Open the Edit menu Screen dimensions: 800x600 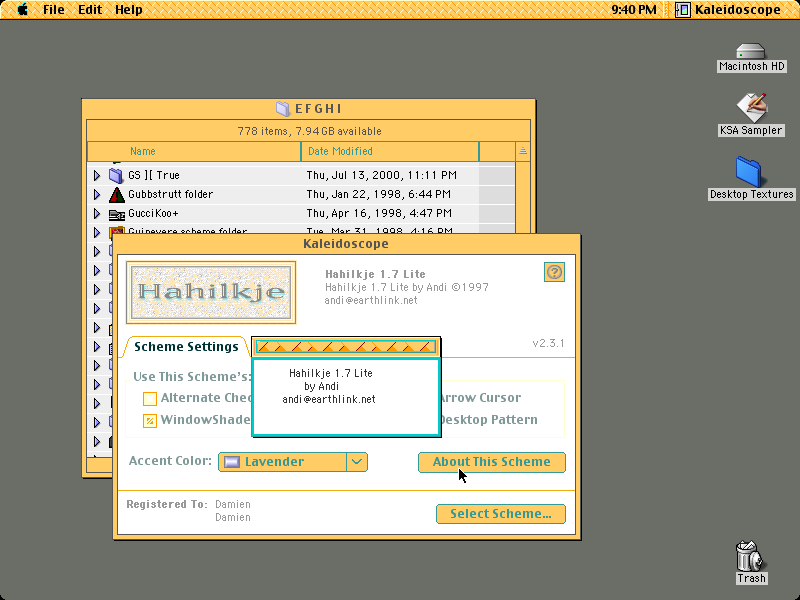click(x=90, y=9)
